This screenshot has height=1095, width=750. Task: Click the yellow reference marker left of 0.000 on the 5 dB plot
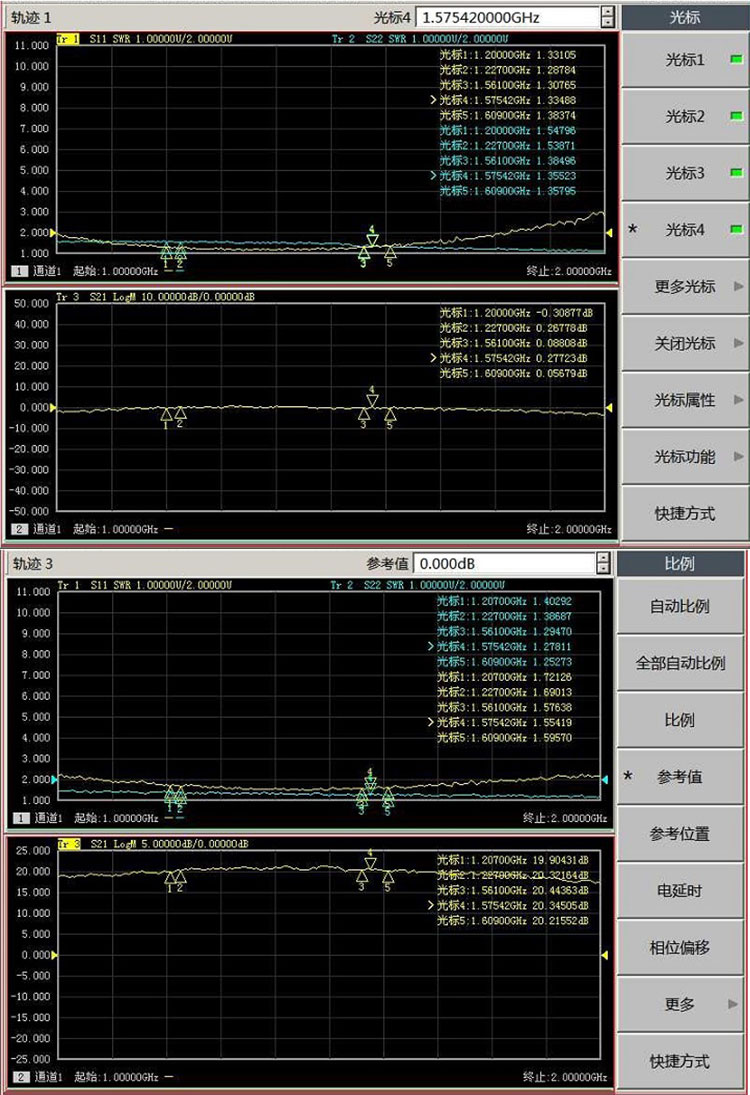(54, 955)
